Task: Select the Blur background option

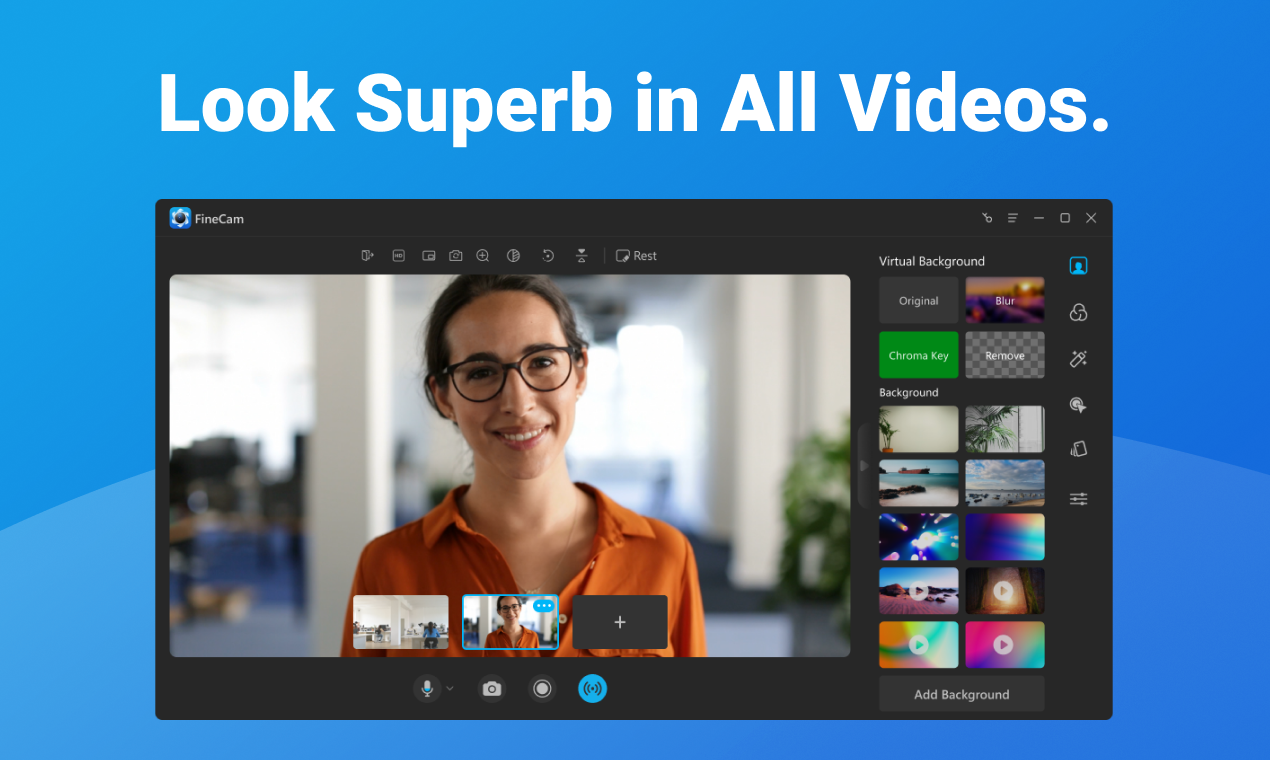Action: pos(1005,300)
